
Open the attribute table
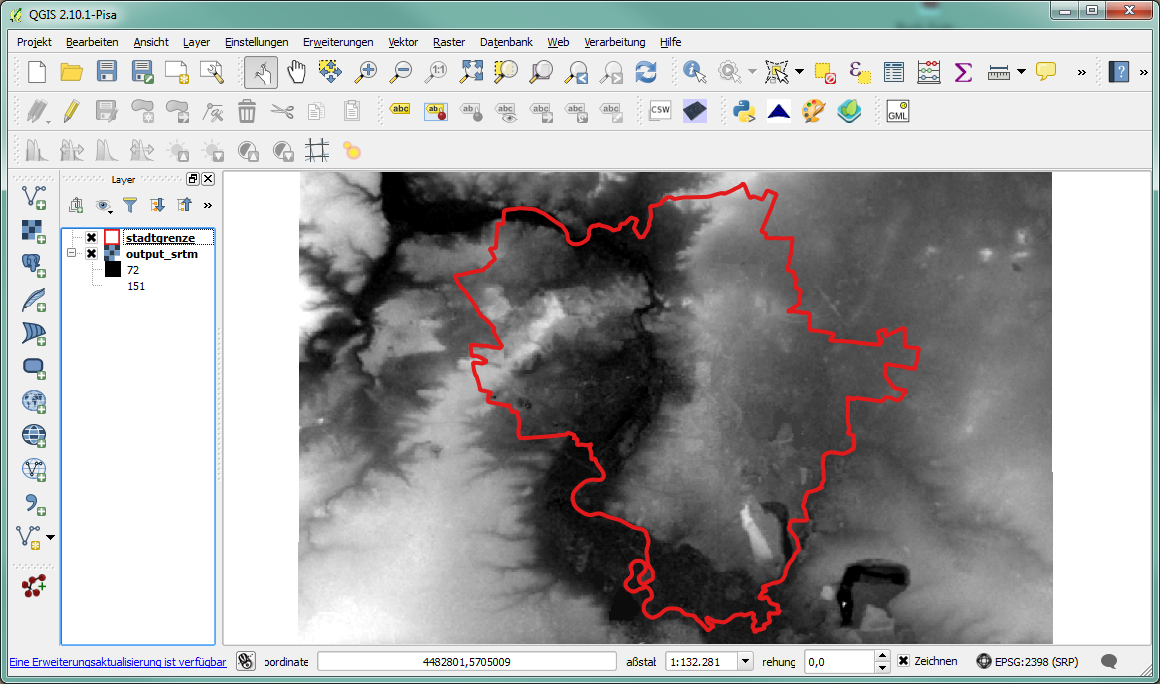[x=893, y=72]
